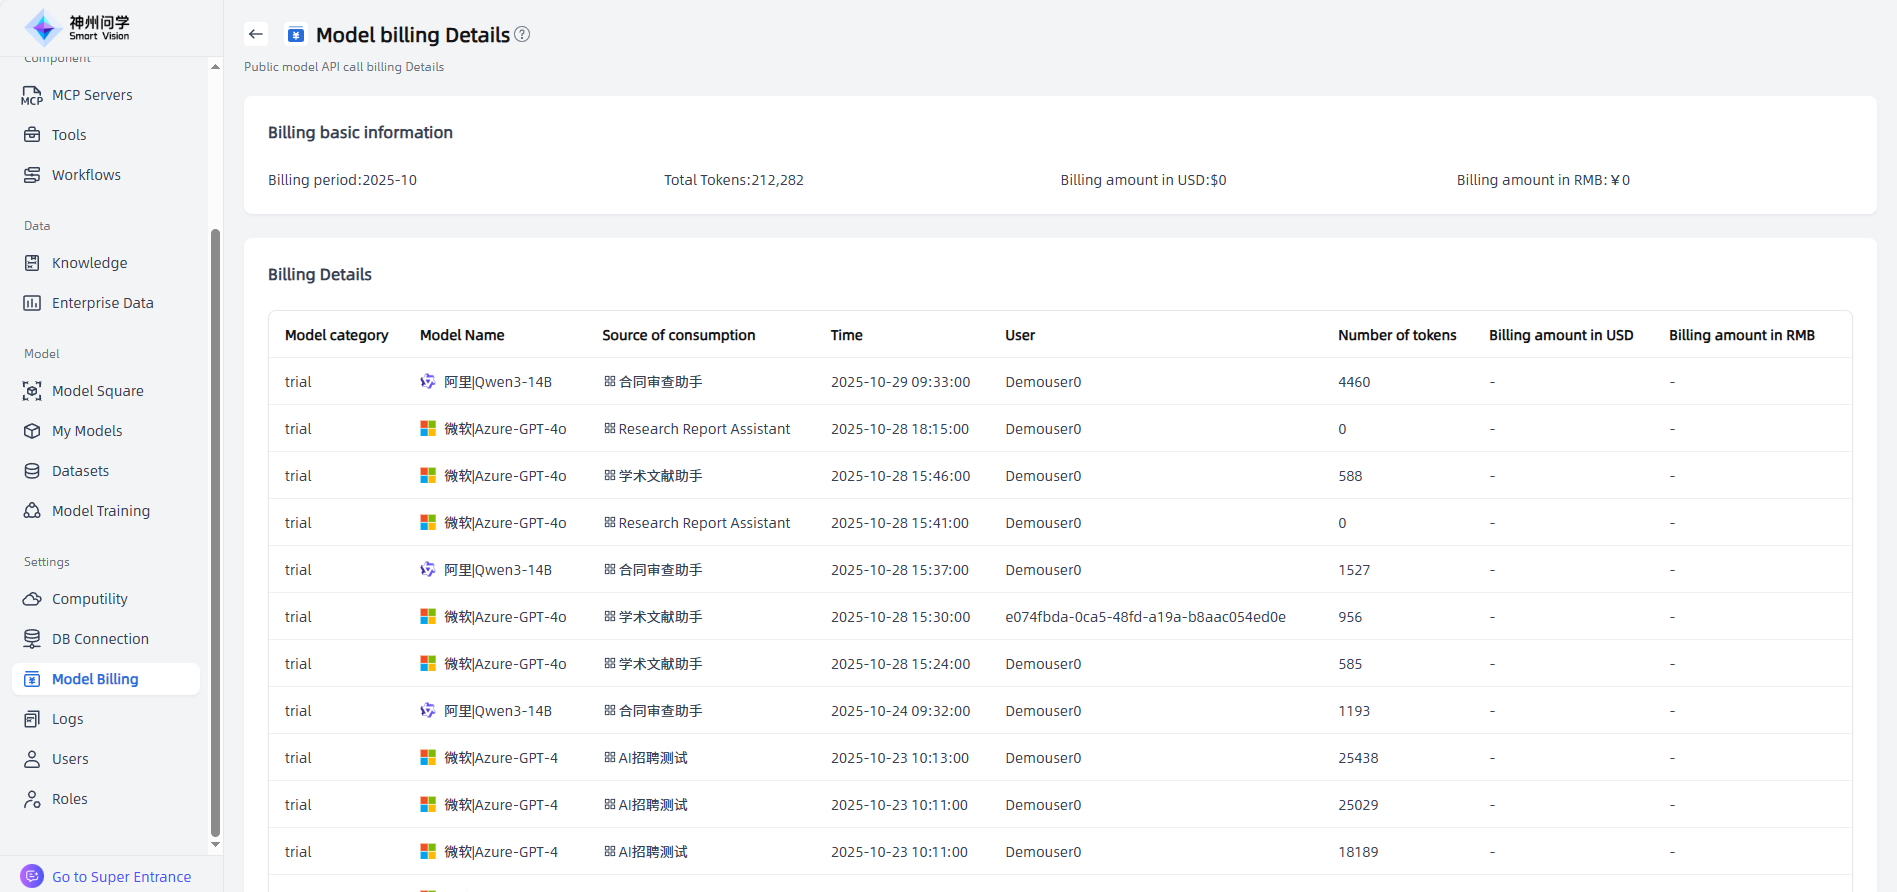This screenshot has height=892, width=1897.
Task: Open the Knowledge section
Action: coord(89,263)
